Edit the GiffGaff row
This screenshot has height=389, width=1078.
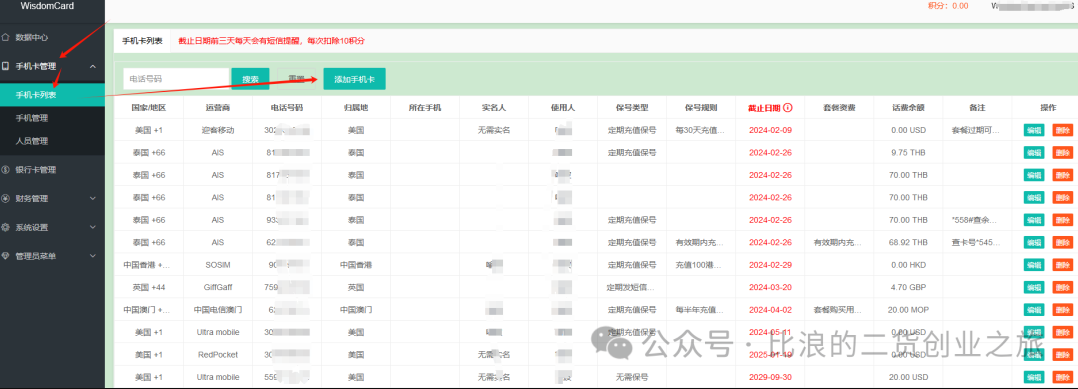1033,287
